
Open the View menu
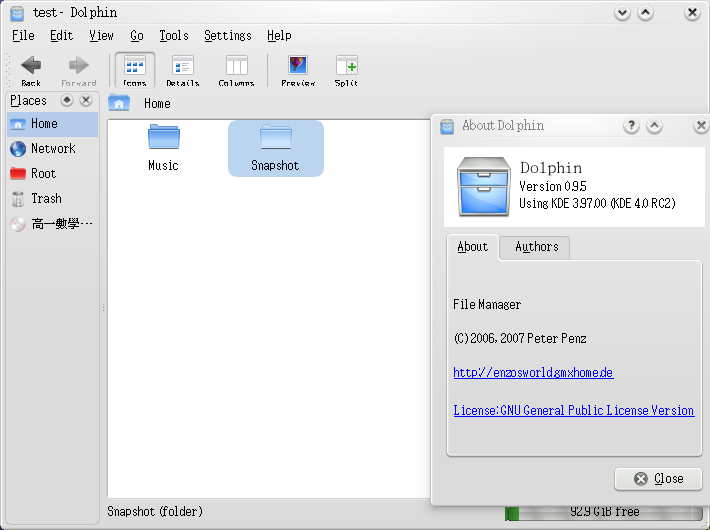tap(101, 35)
